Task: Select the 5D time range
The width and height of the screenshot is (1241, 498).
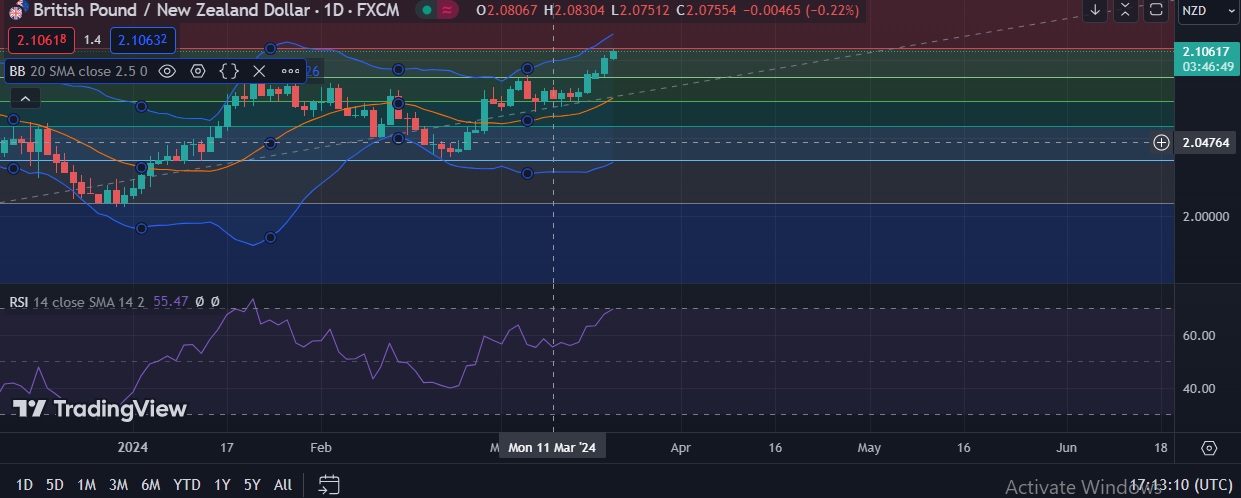Action: click(x=55, y=485)
